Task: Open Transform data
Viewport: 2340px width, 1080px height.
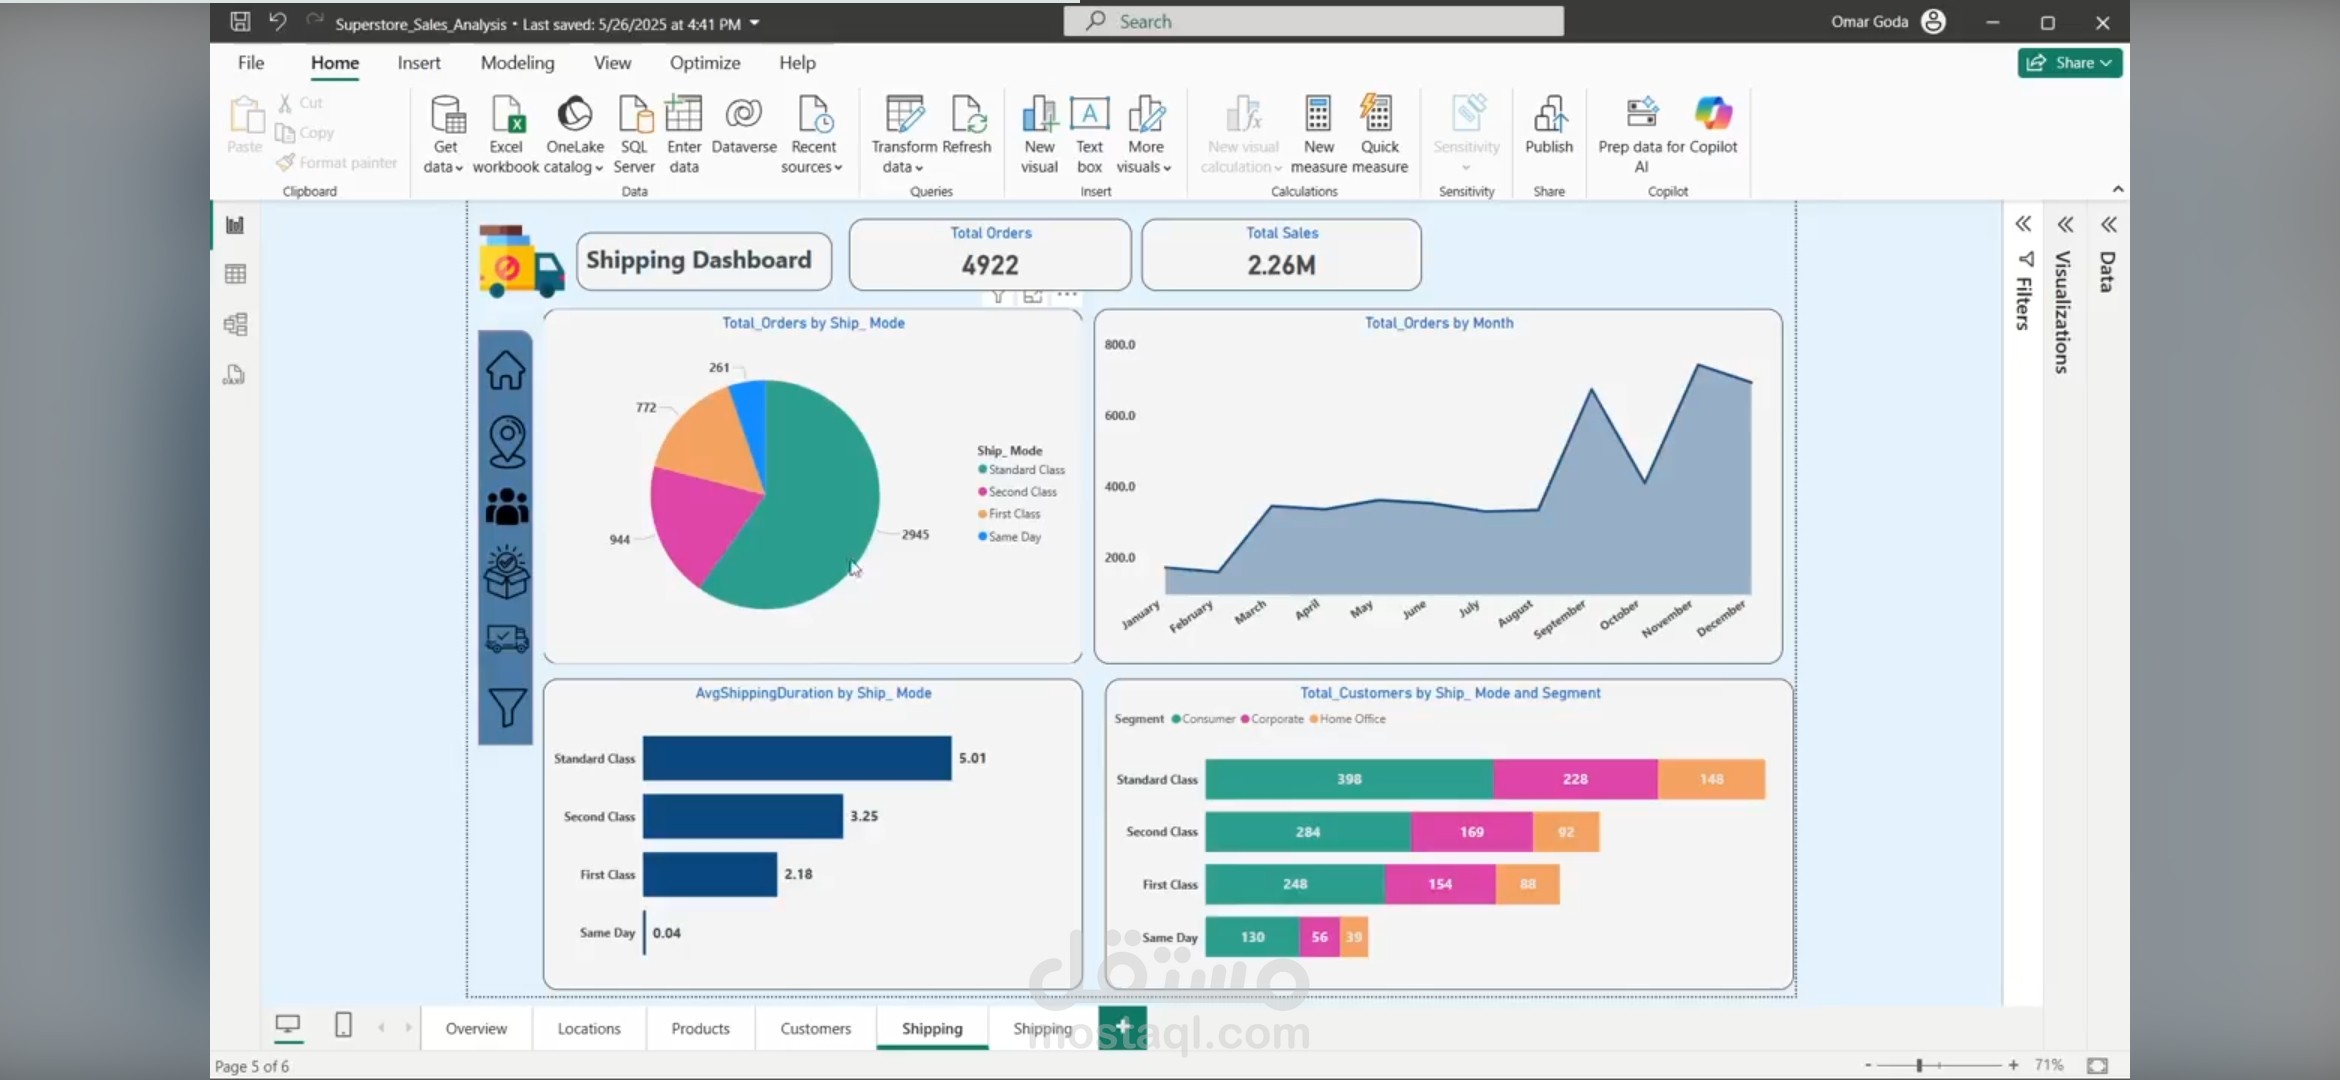Action: [x=904, y=135]
